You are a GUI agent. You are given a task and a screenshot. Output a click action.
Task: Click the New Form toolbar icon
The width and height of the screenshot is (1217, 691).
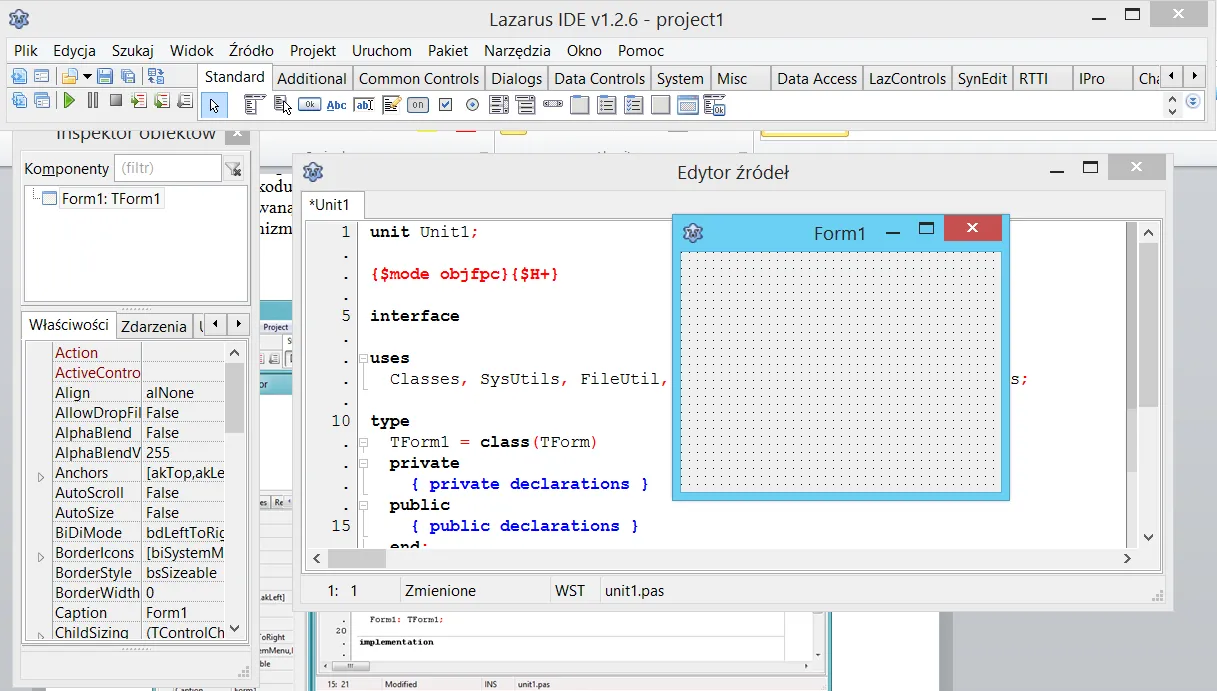coord(42,76)
